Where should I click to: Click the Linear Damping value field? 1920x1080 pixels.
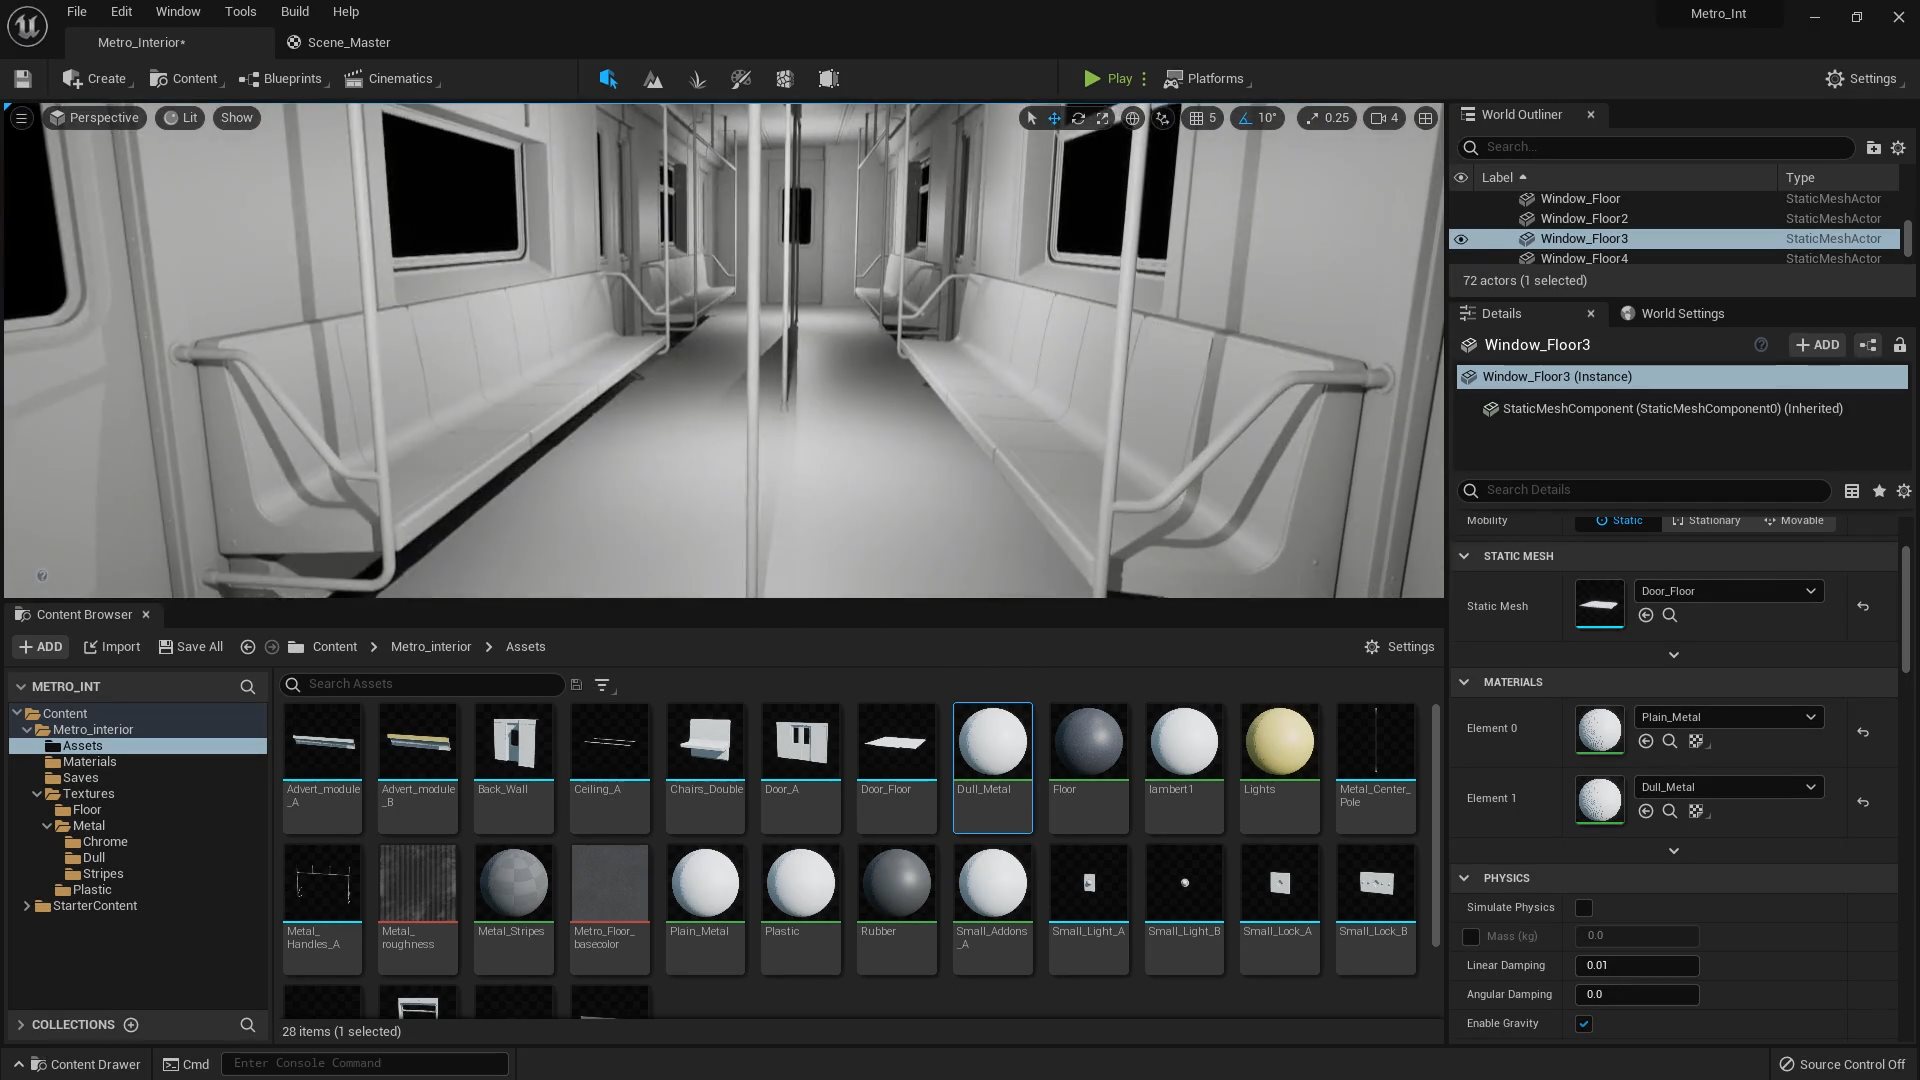tap(1636, 966)
